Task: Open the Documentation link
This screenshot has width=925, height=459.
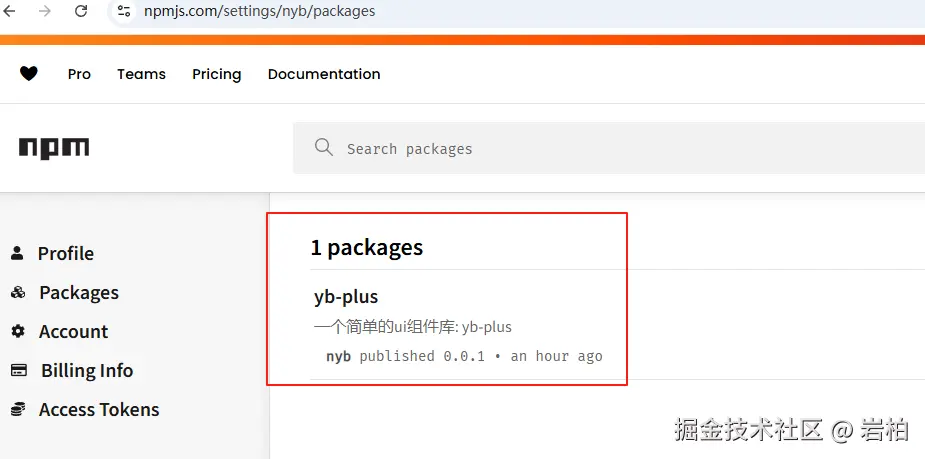Action: click(324, 74)
